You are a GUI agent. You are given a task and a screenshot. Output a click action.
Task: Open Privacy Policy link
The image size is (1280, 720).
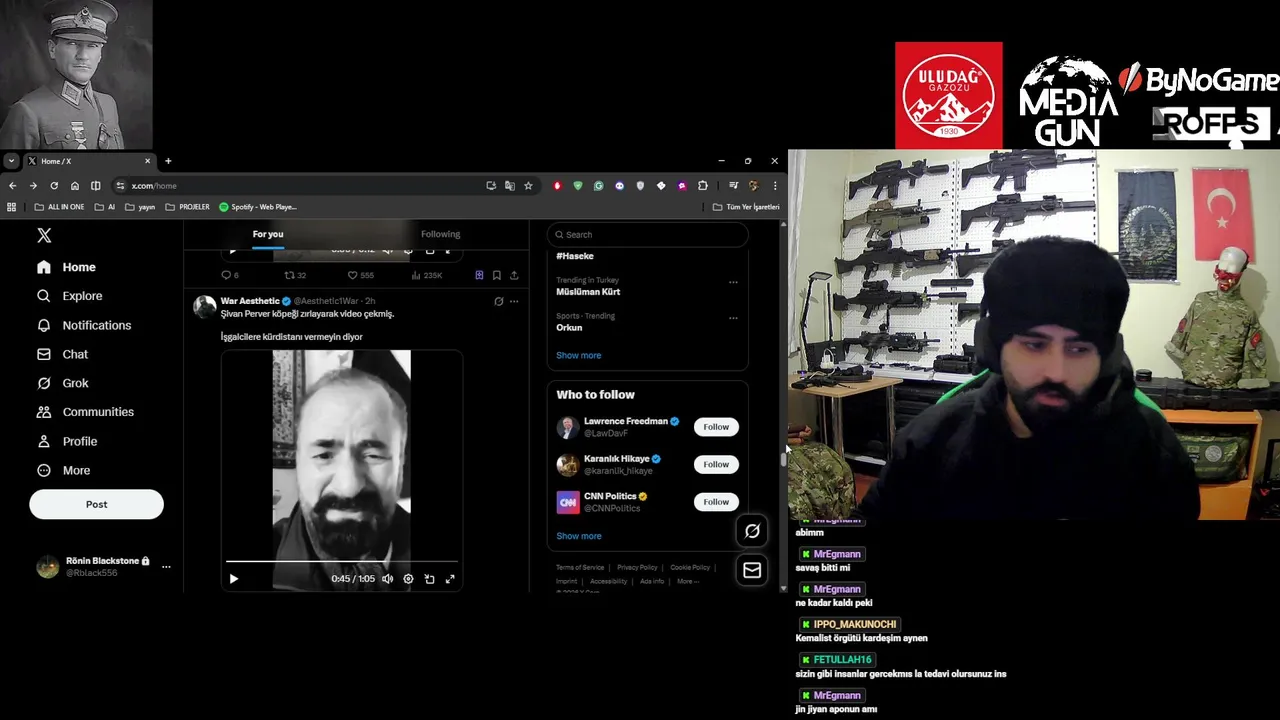[x=637, y=568]
